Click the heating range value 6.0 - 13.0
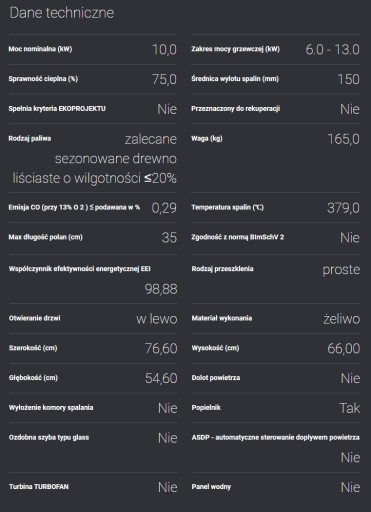 [x=332, y=50]
